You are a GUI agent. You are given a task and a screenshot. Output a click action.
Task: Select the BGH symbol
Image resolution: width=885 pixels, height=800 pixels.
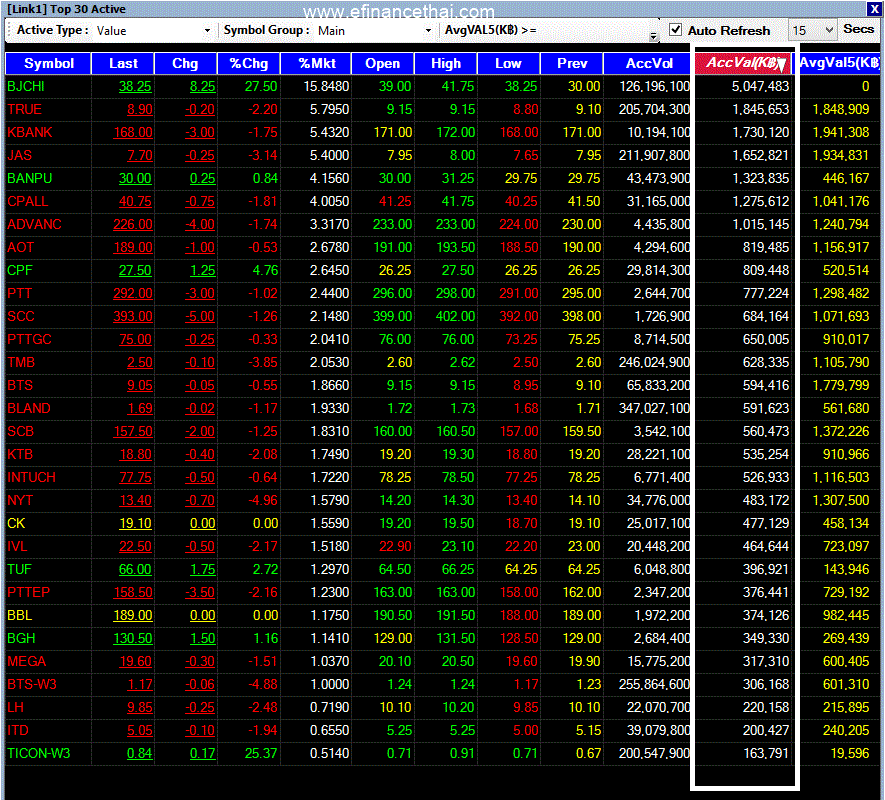pos(21,638)
